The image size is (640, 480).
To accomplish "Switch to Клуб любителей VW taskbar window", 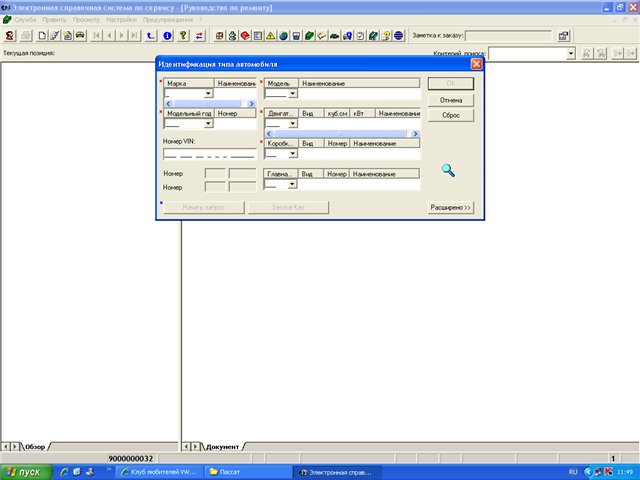I will pos(159,472).
